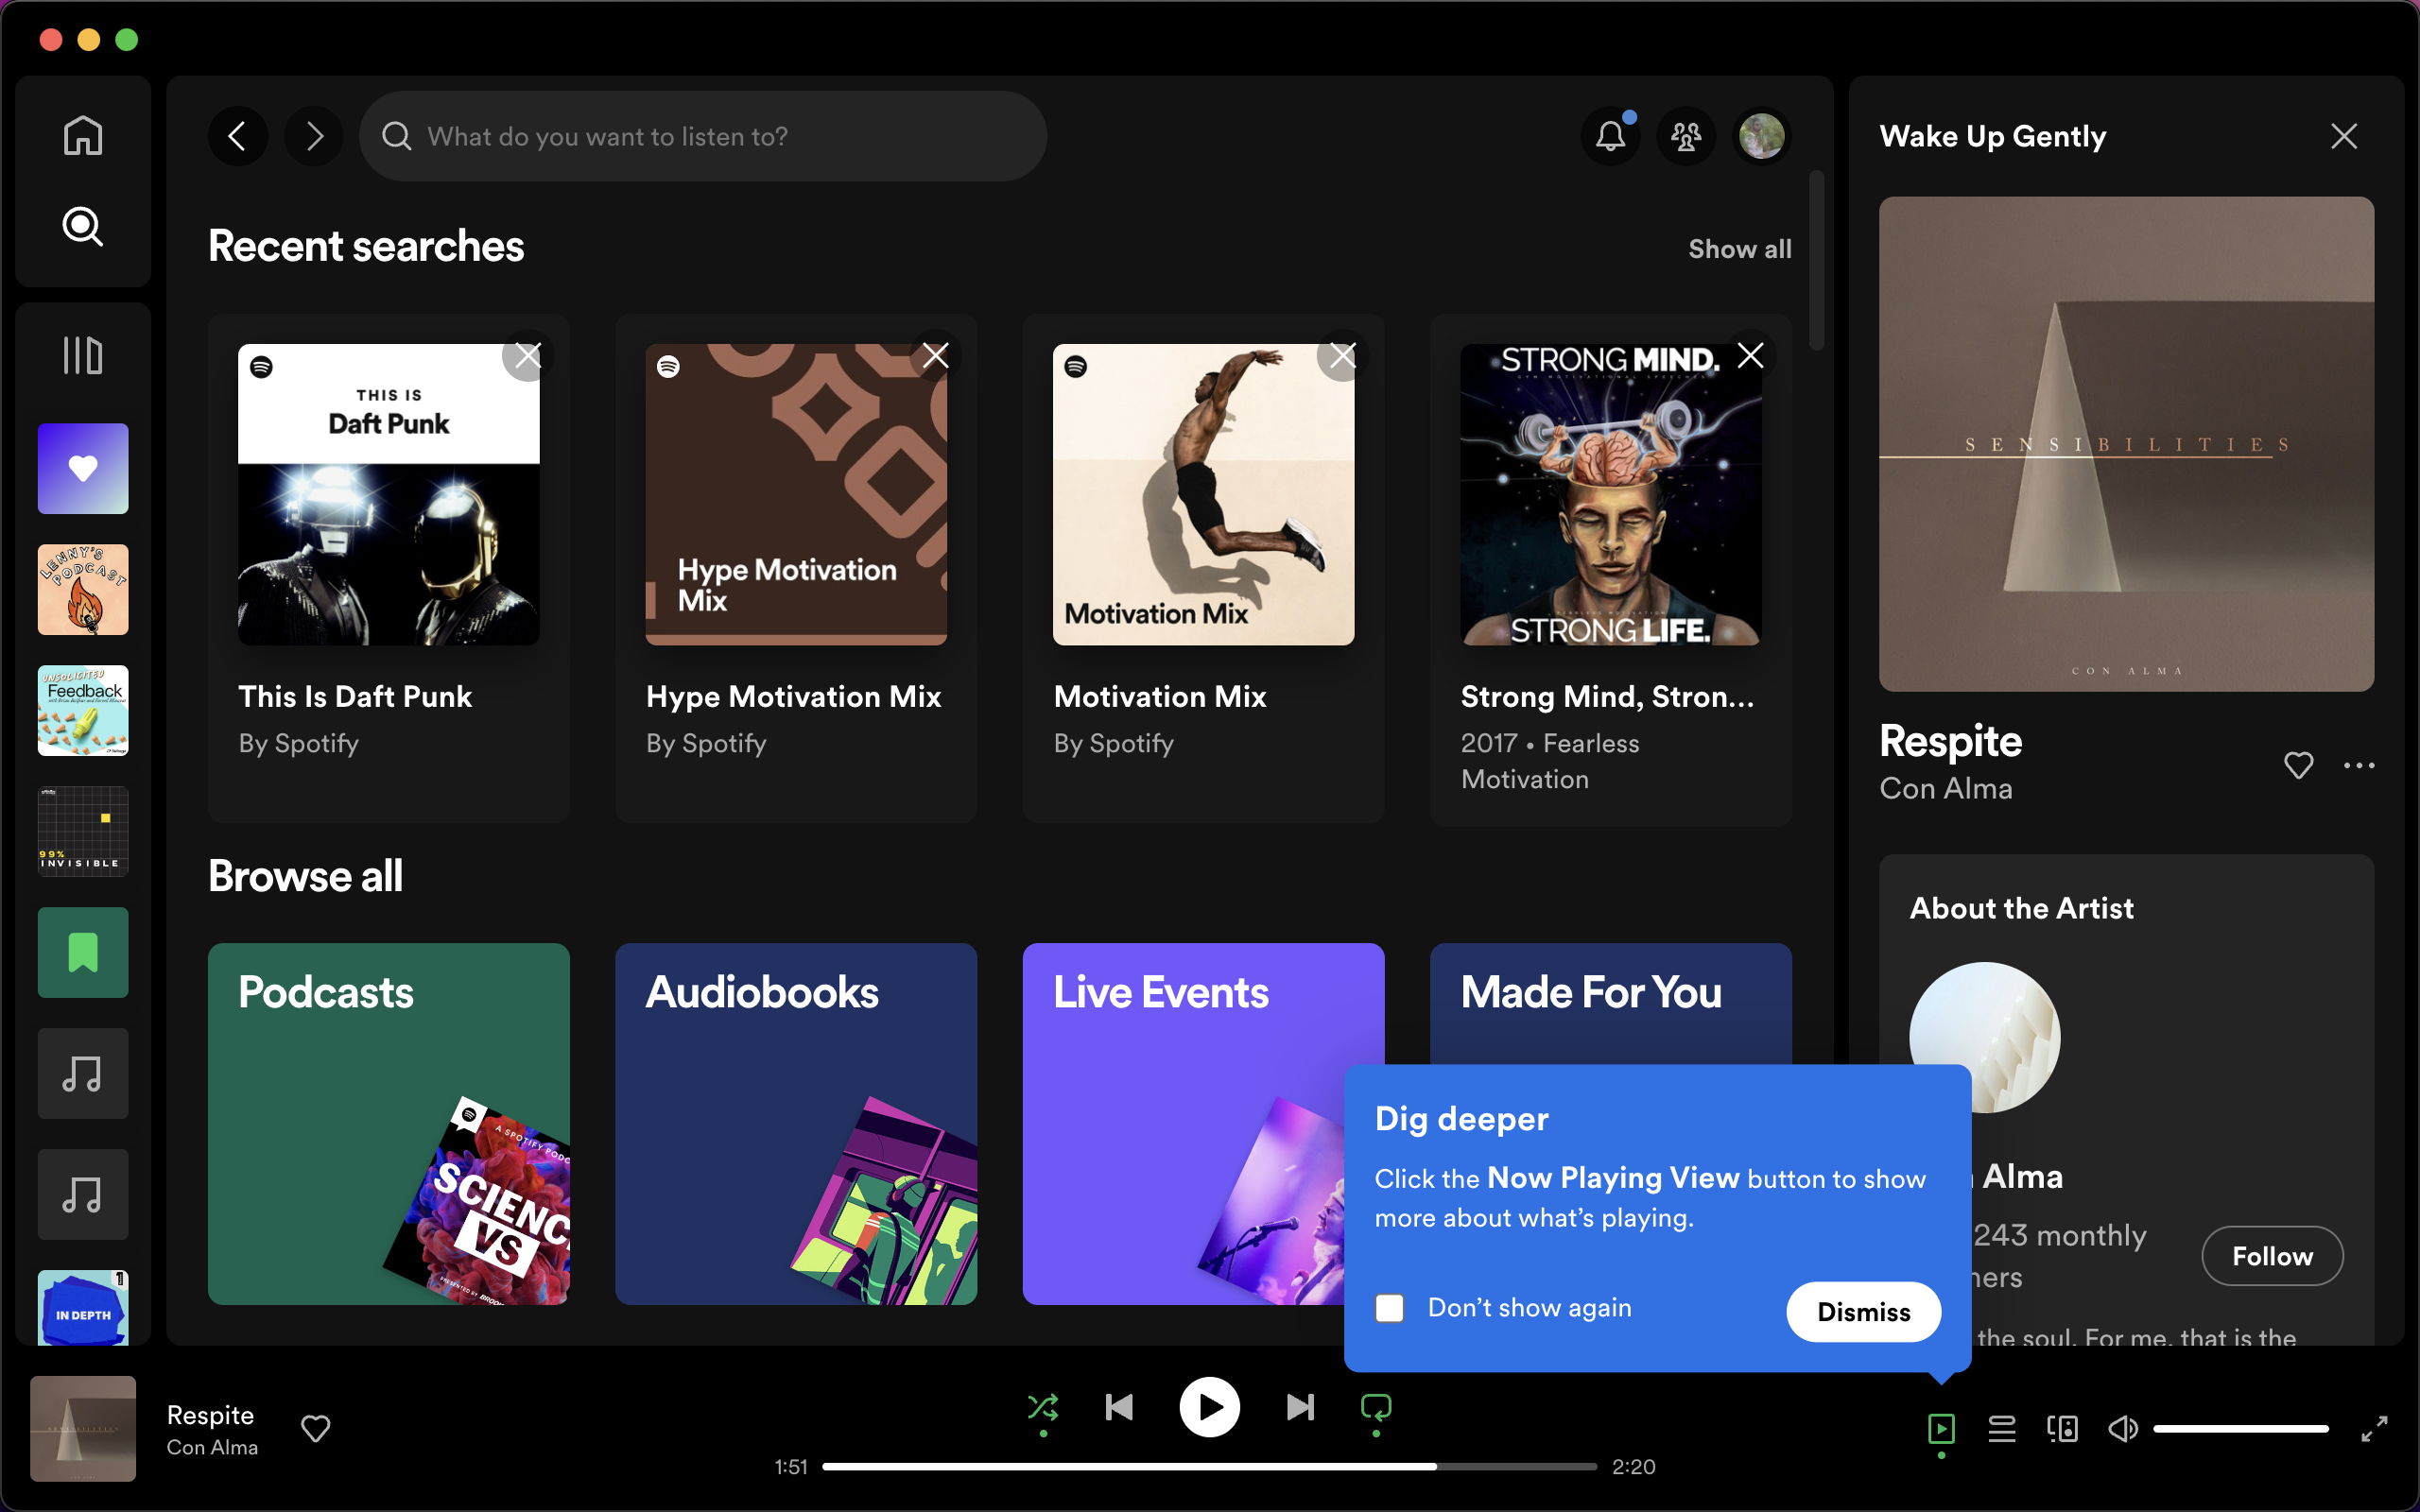This screenshot has height=1512, width=2420.
Task: Skip to next track
Action: tap(1300, 1408)
